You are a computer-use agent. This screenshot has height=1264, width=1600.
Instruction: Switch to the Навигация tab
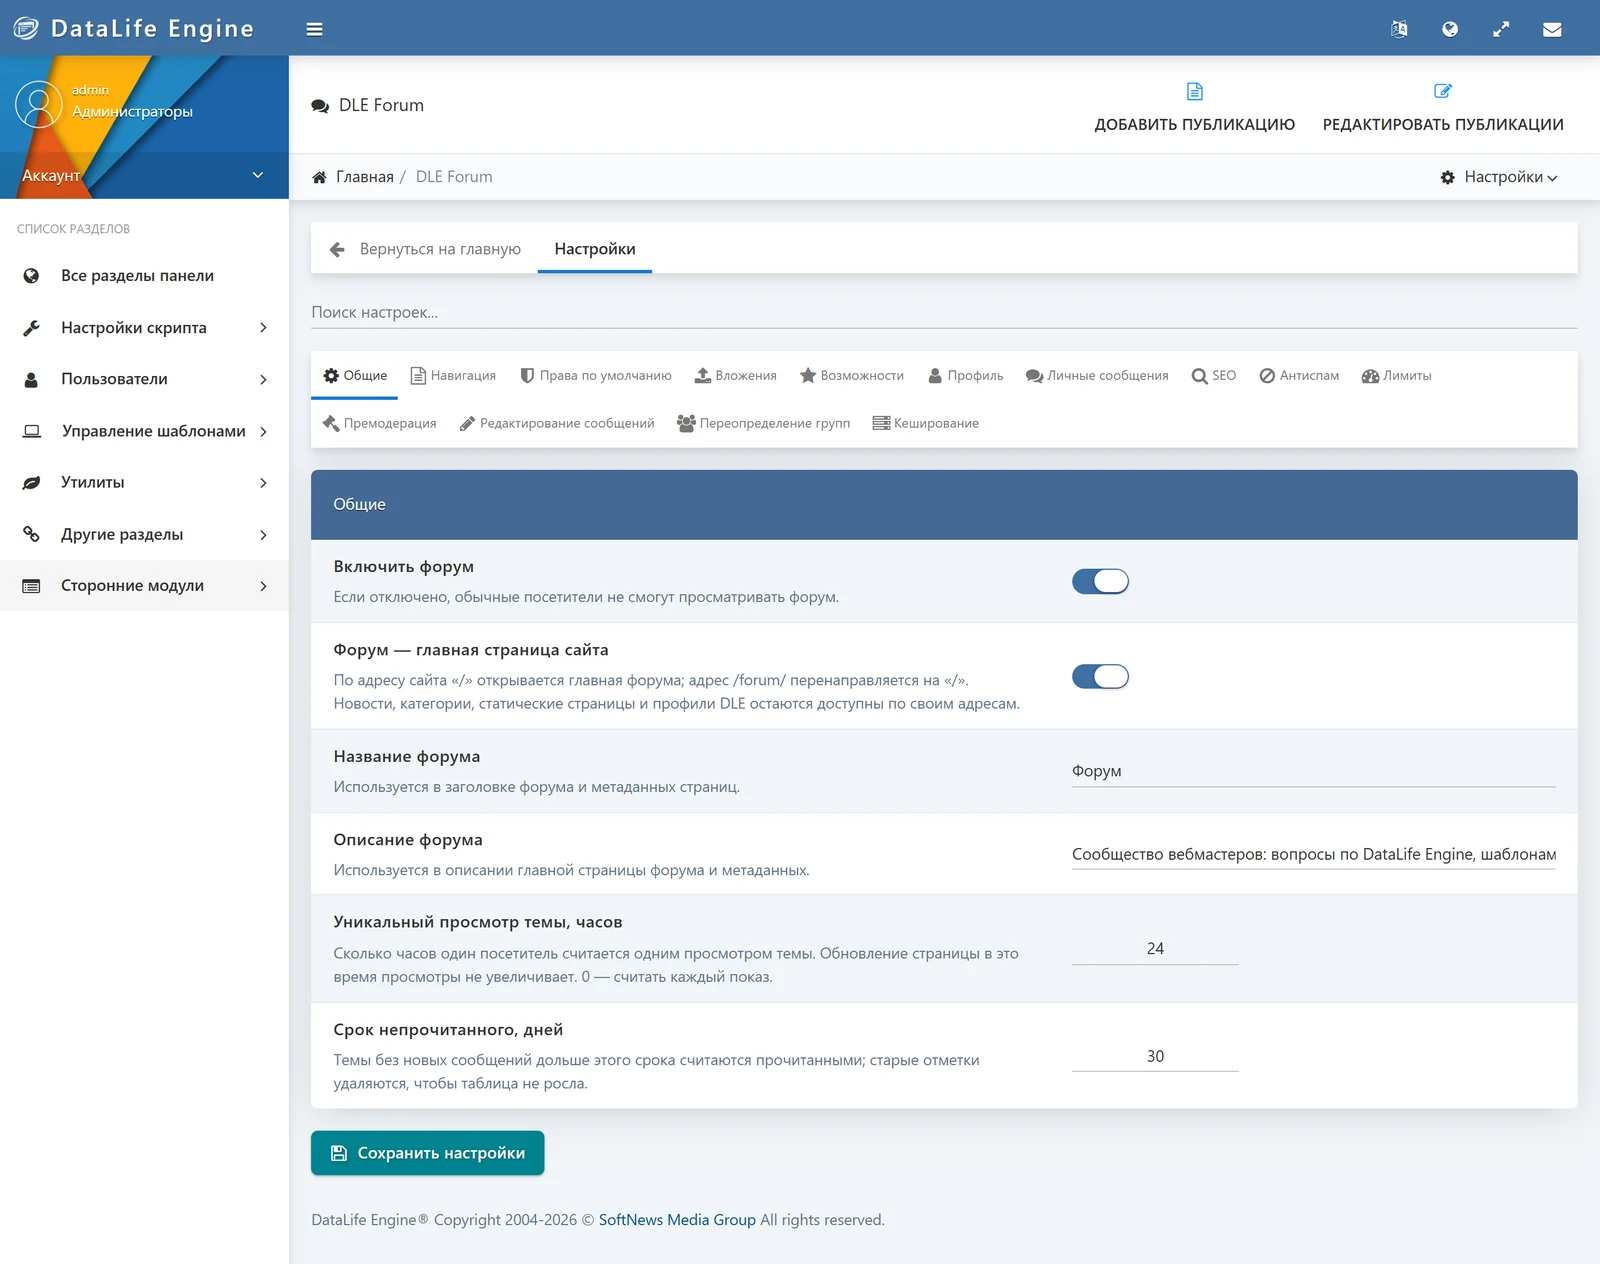pyautogui.click(x=453, y=376)
